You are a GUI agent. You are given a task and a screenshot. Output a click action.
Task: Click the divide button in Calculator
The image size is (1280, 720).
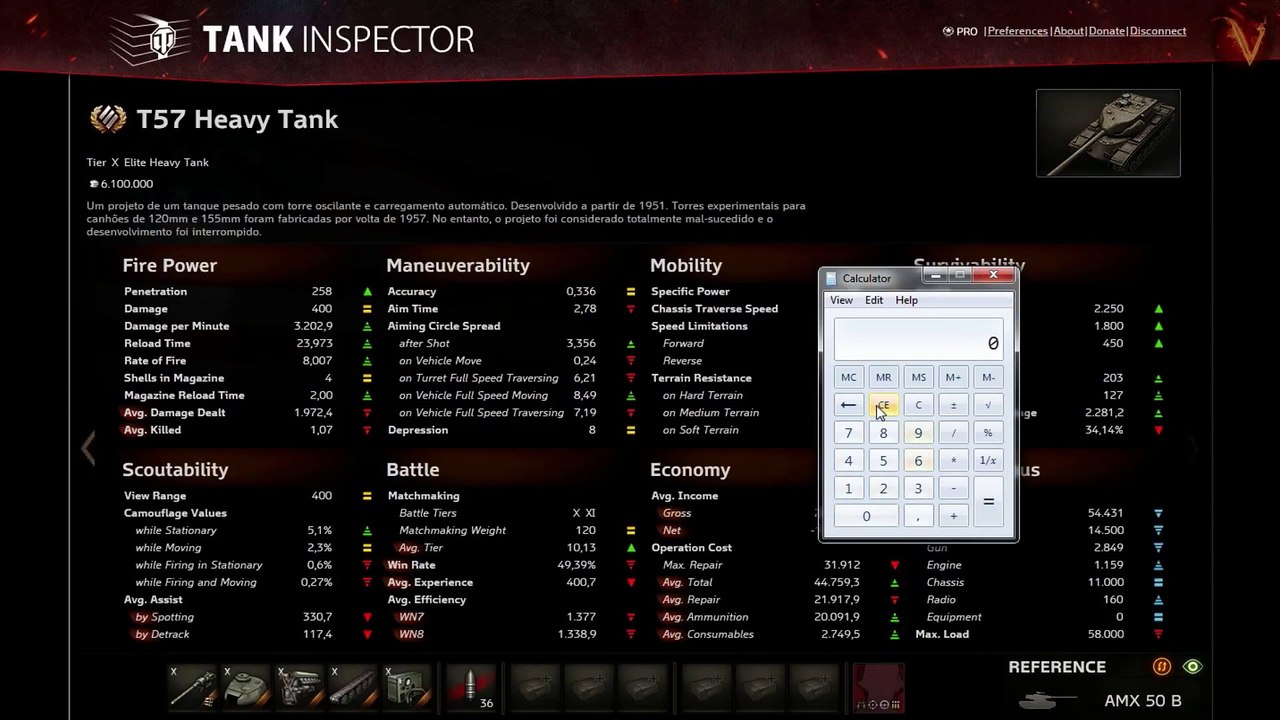[x=953, y=433]
